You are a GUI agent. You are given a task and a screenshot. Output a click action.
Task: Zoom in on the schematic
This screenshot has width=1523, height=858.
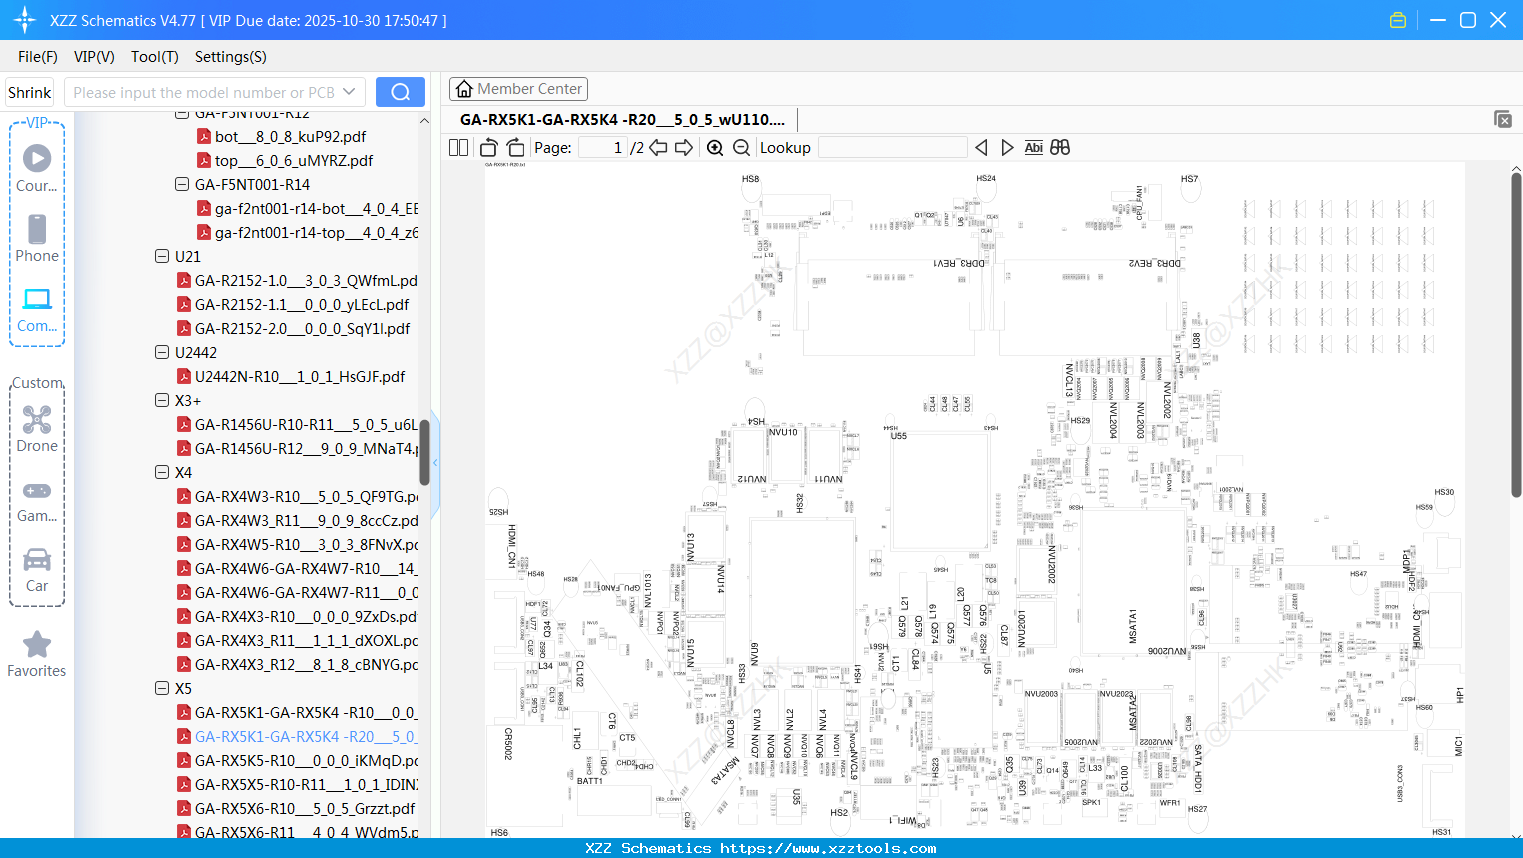715,148
